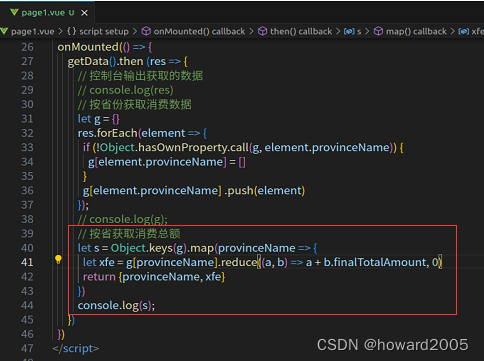Click the lightbulb quick-fix icon on line 41
484x361 pixels.
pos(58,260)
